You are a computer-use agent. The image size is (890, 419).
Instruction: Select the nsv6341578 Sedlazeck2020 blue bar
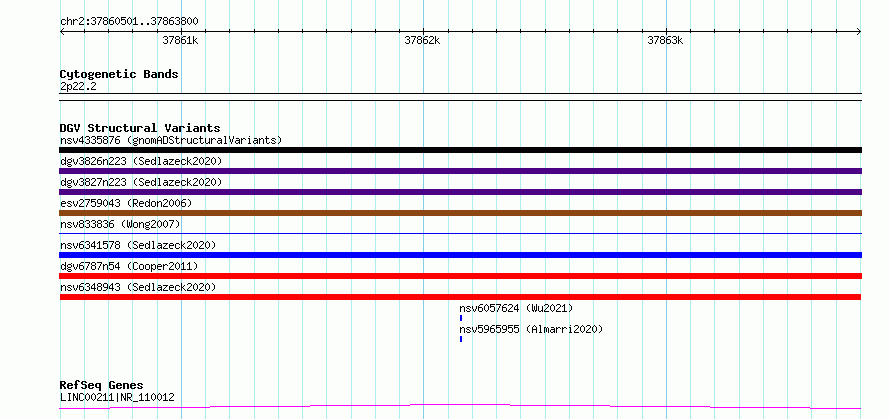coord(460,255)
